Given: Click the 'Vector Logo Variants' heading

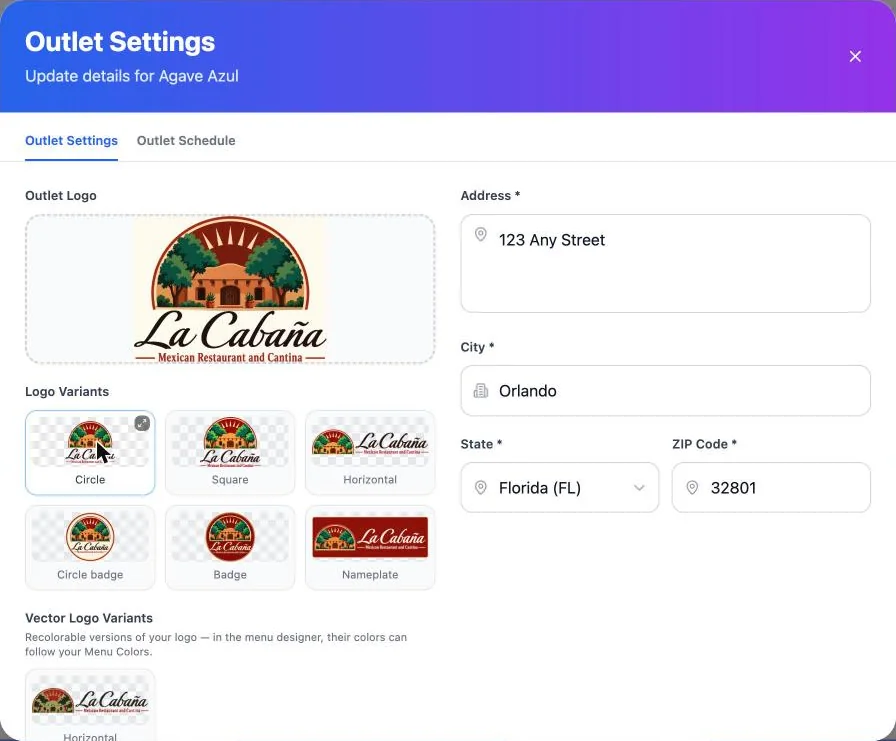Looking at the screenshot, I should [x=89, y=618].
